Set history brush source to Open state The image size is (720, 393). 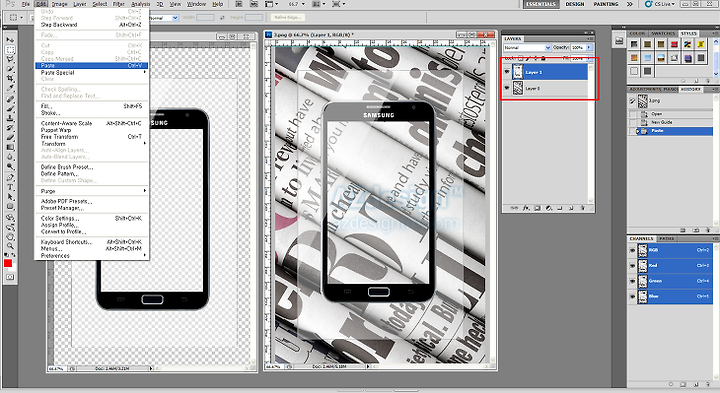click(632, 114)
